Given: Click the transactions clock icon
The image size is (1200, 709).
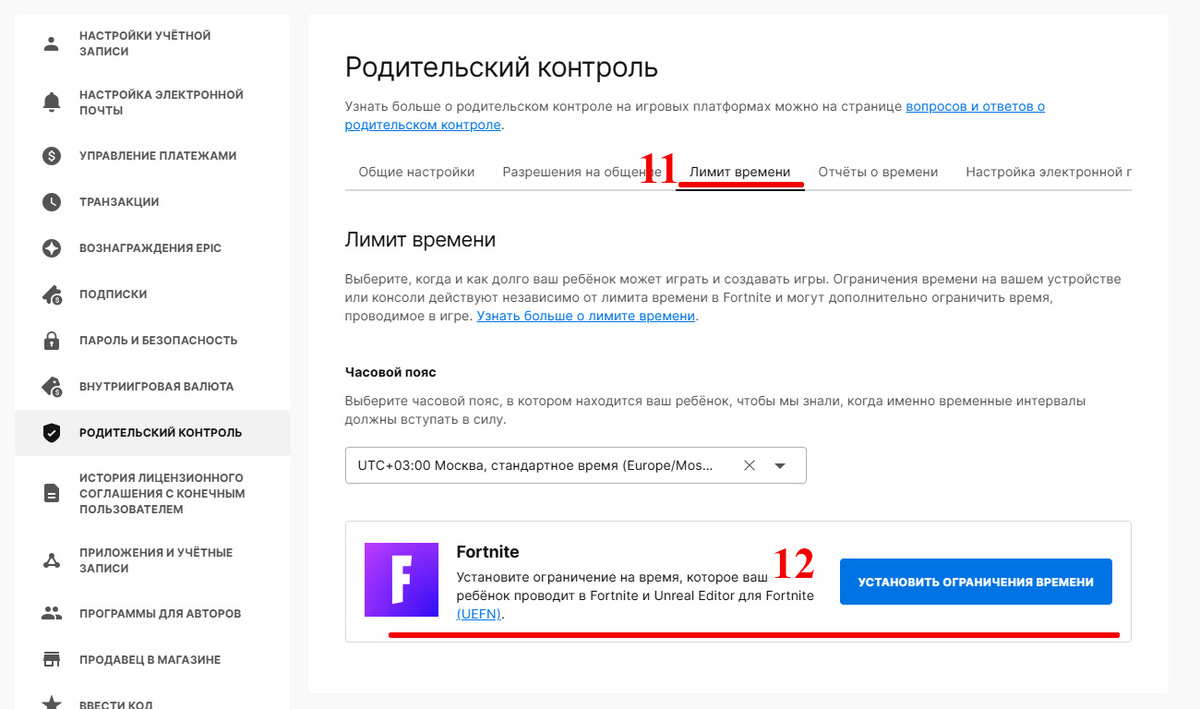Looking at the screenshot, I should 51,202.
